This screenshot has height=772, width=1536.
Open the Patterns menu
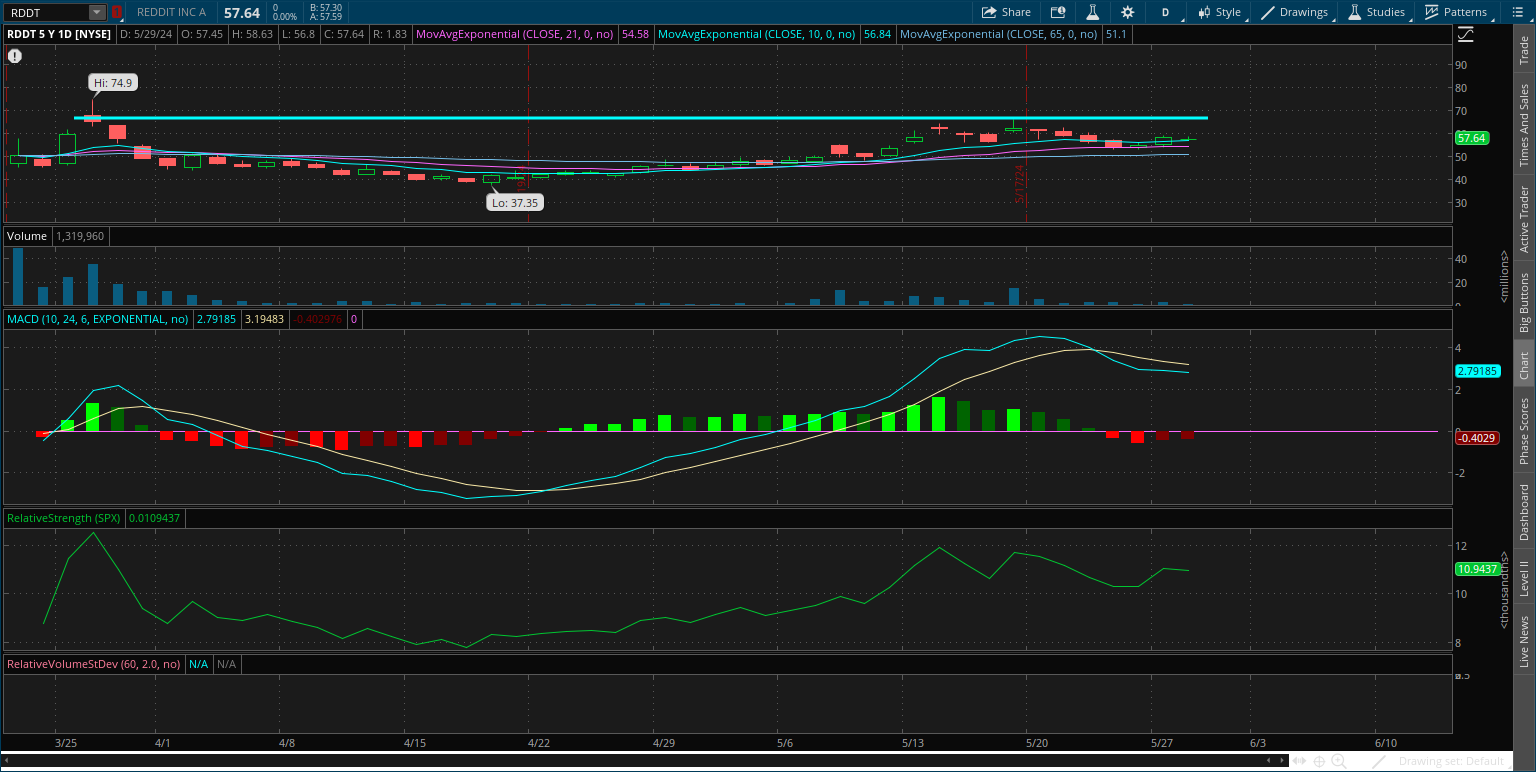point(1456,12)
